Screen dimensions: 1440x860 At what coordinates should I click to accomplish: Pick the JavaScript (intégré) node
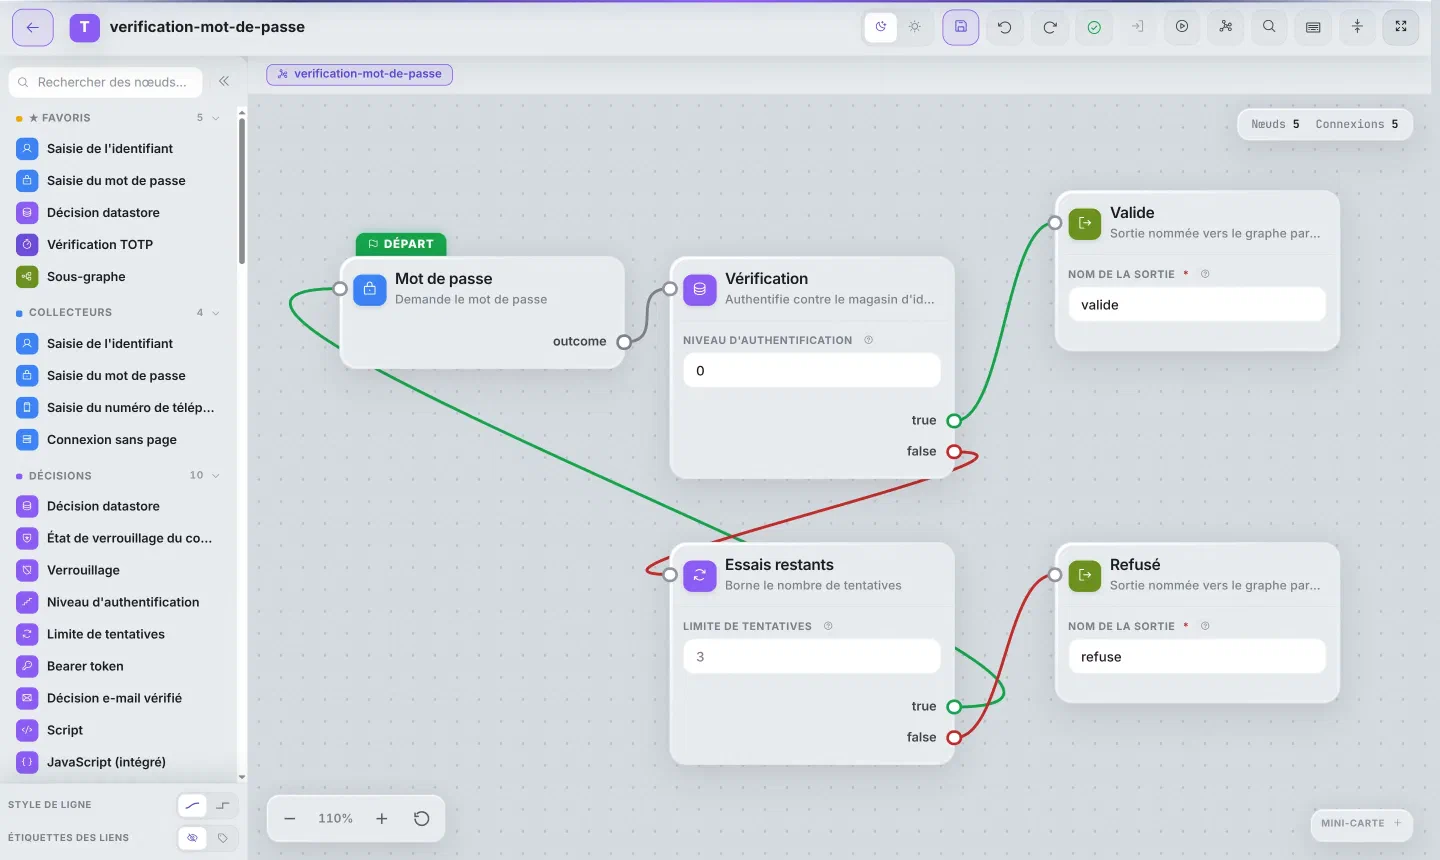pos(118,762)
